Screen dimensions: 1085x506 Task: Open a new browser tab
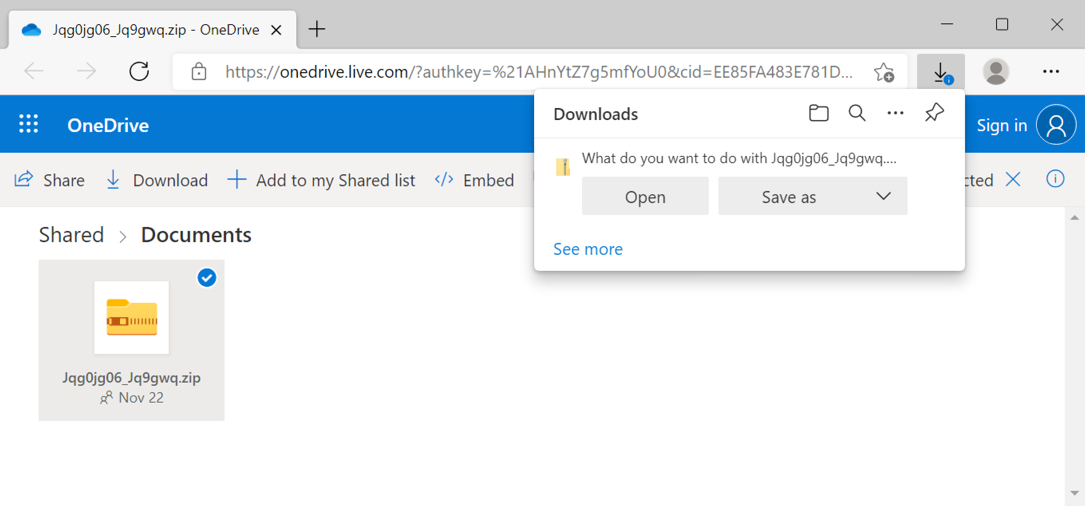click(316, 29)
